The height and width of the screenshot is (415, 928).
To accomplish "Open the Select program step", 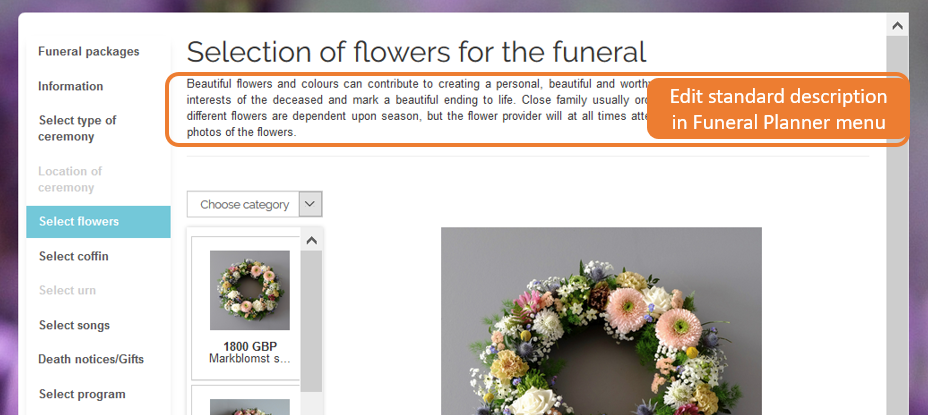I will pos(82,394).
